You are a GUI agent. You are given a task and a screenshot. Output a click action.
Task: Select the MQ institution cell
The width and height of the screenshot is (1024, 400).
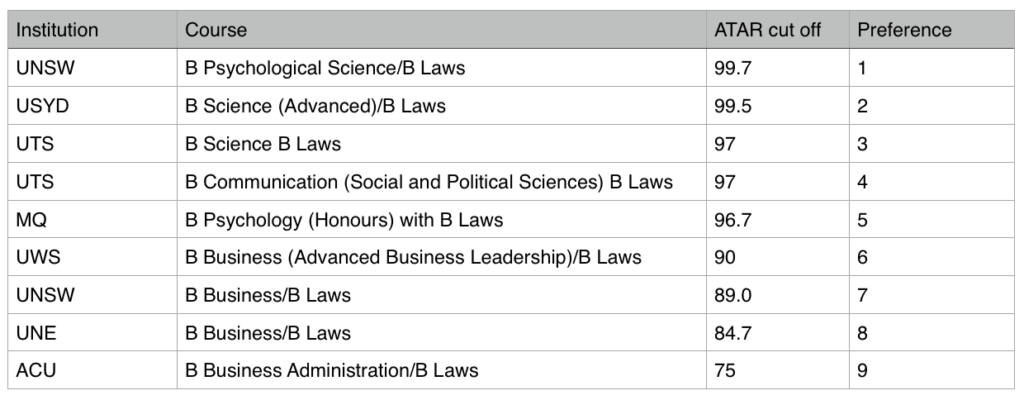click(x=32, y=220)
